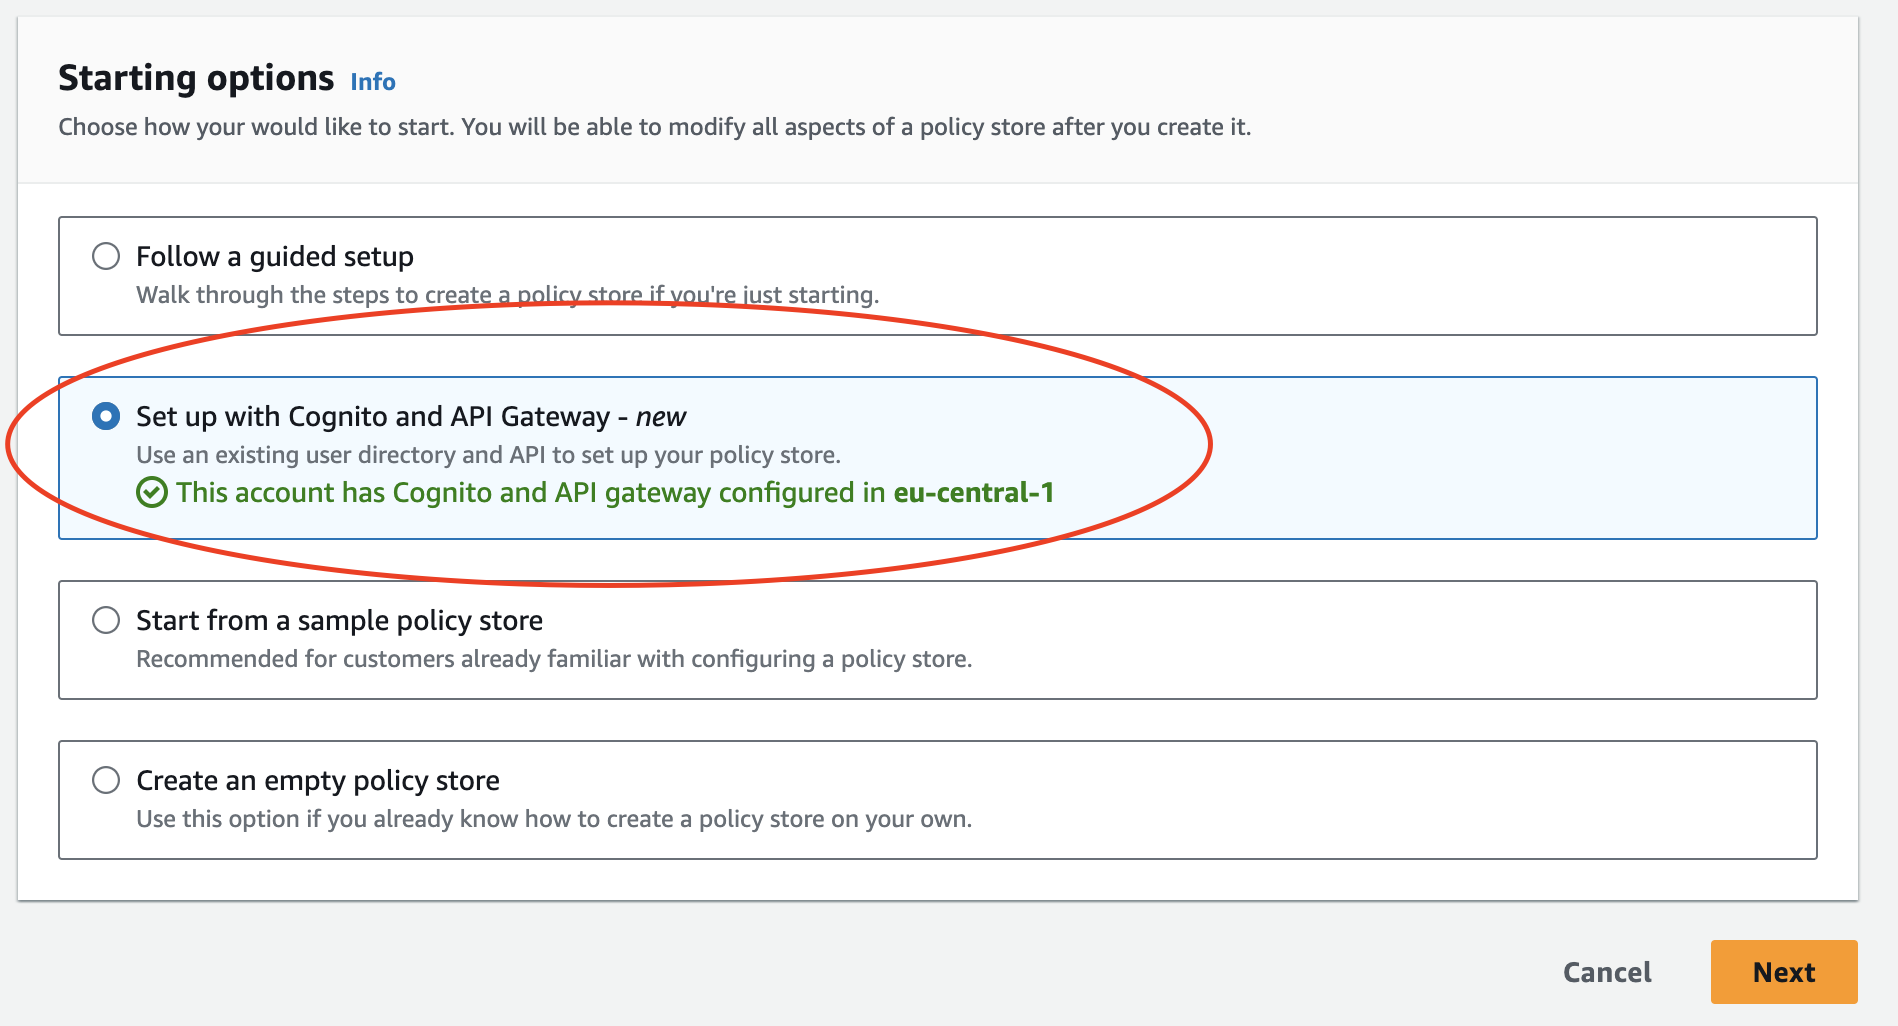Click the eu-central-1 region text
This screenshot has height=1026, width=1898.
click(974, 492)
